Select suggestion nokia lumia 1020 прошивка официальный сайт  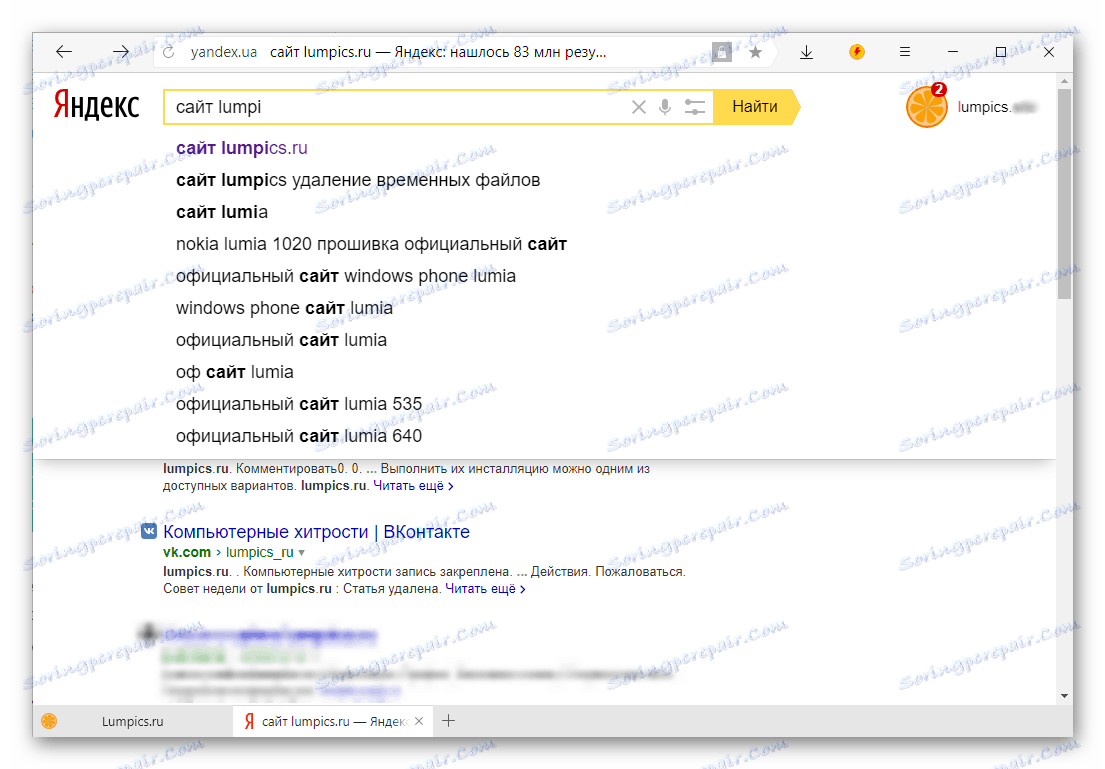click(371, 245)
